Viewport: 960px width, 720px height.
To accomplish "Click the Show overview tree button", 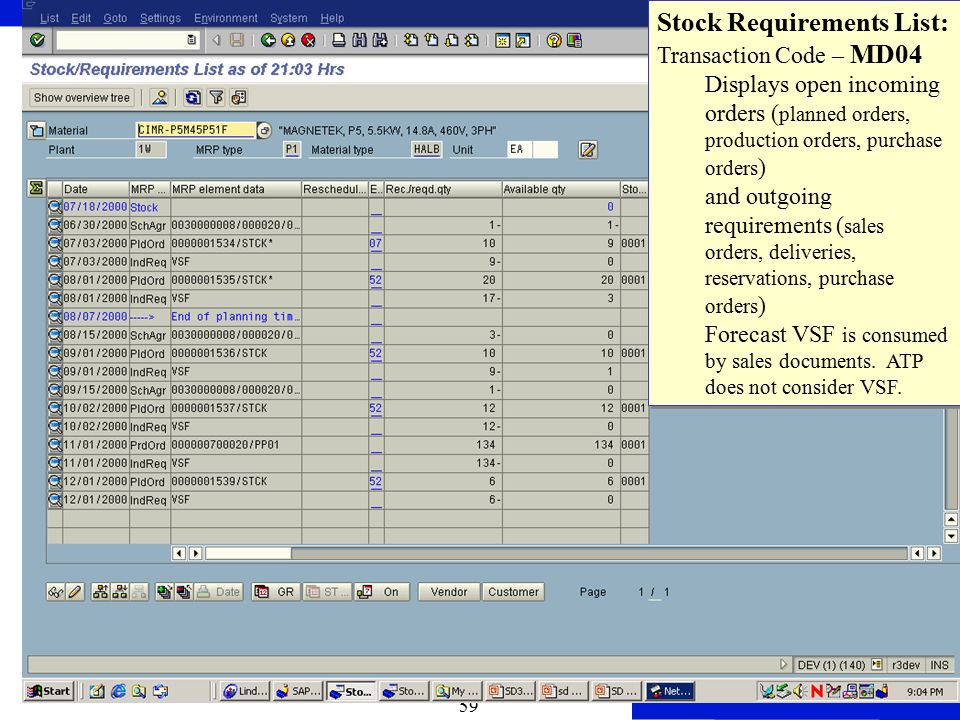I will pos(81,97).
